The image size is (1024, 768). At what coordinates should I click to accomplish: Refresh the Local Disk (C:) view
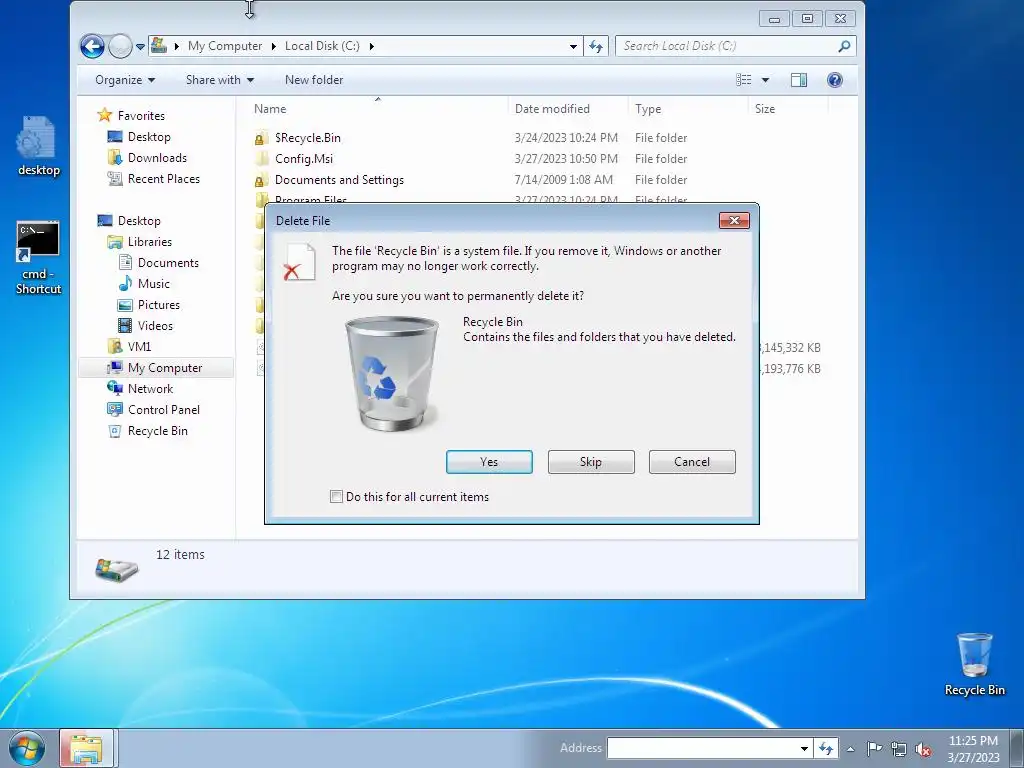click(x=596, y=46)
